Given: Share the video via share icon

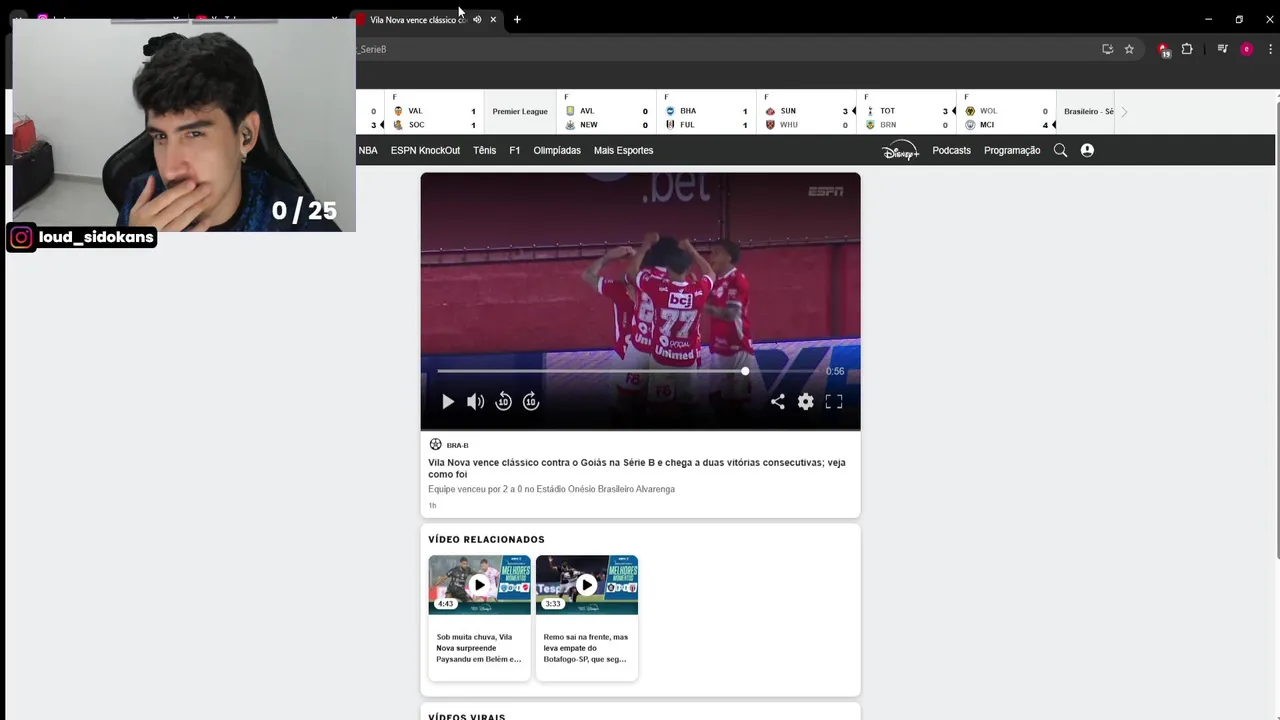Looking at the screenshot, I should 777,401.
